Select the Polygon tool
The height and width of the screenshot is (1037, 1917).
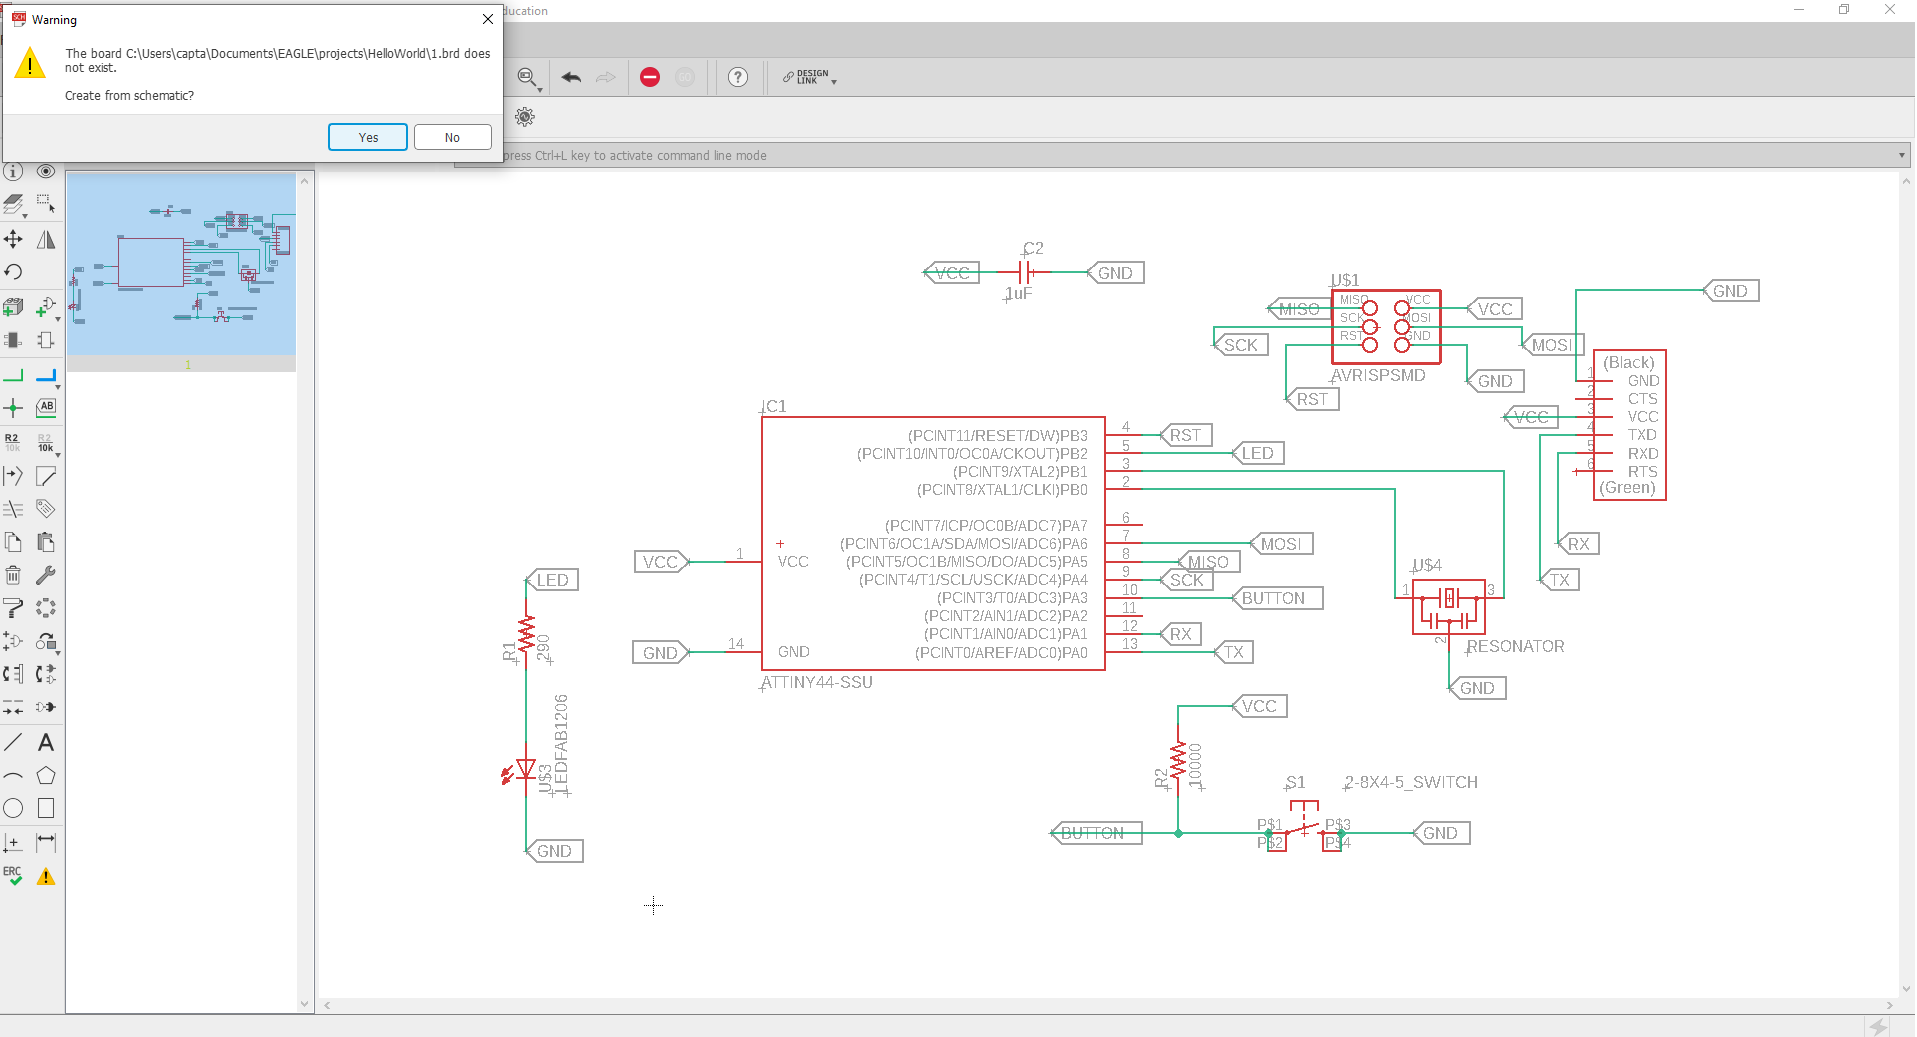(46, 776)
